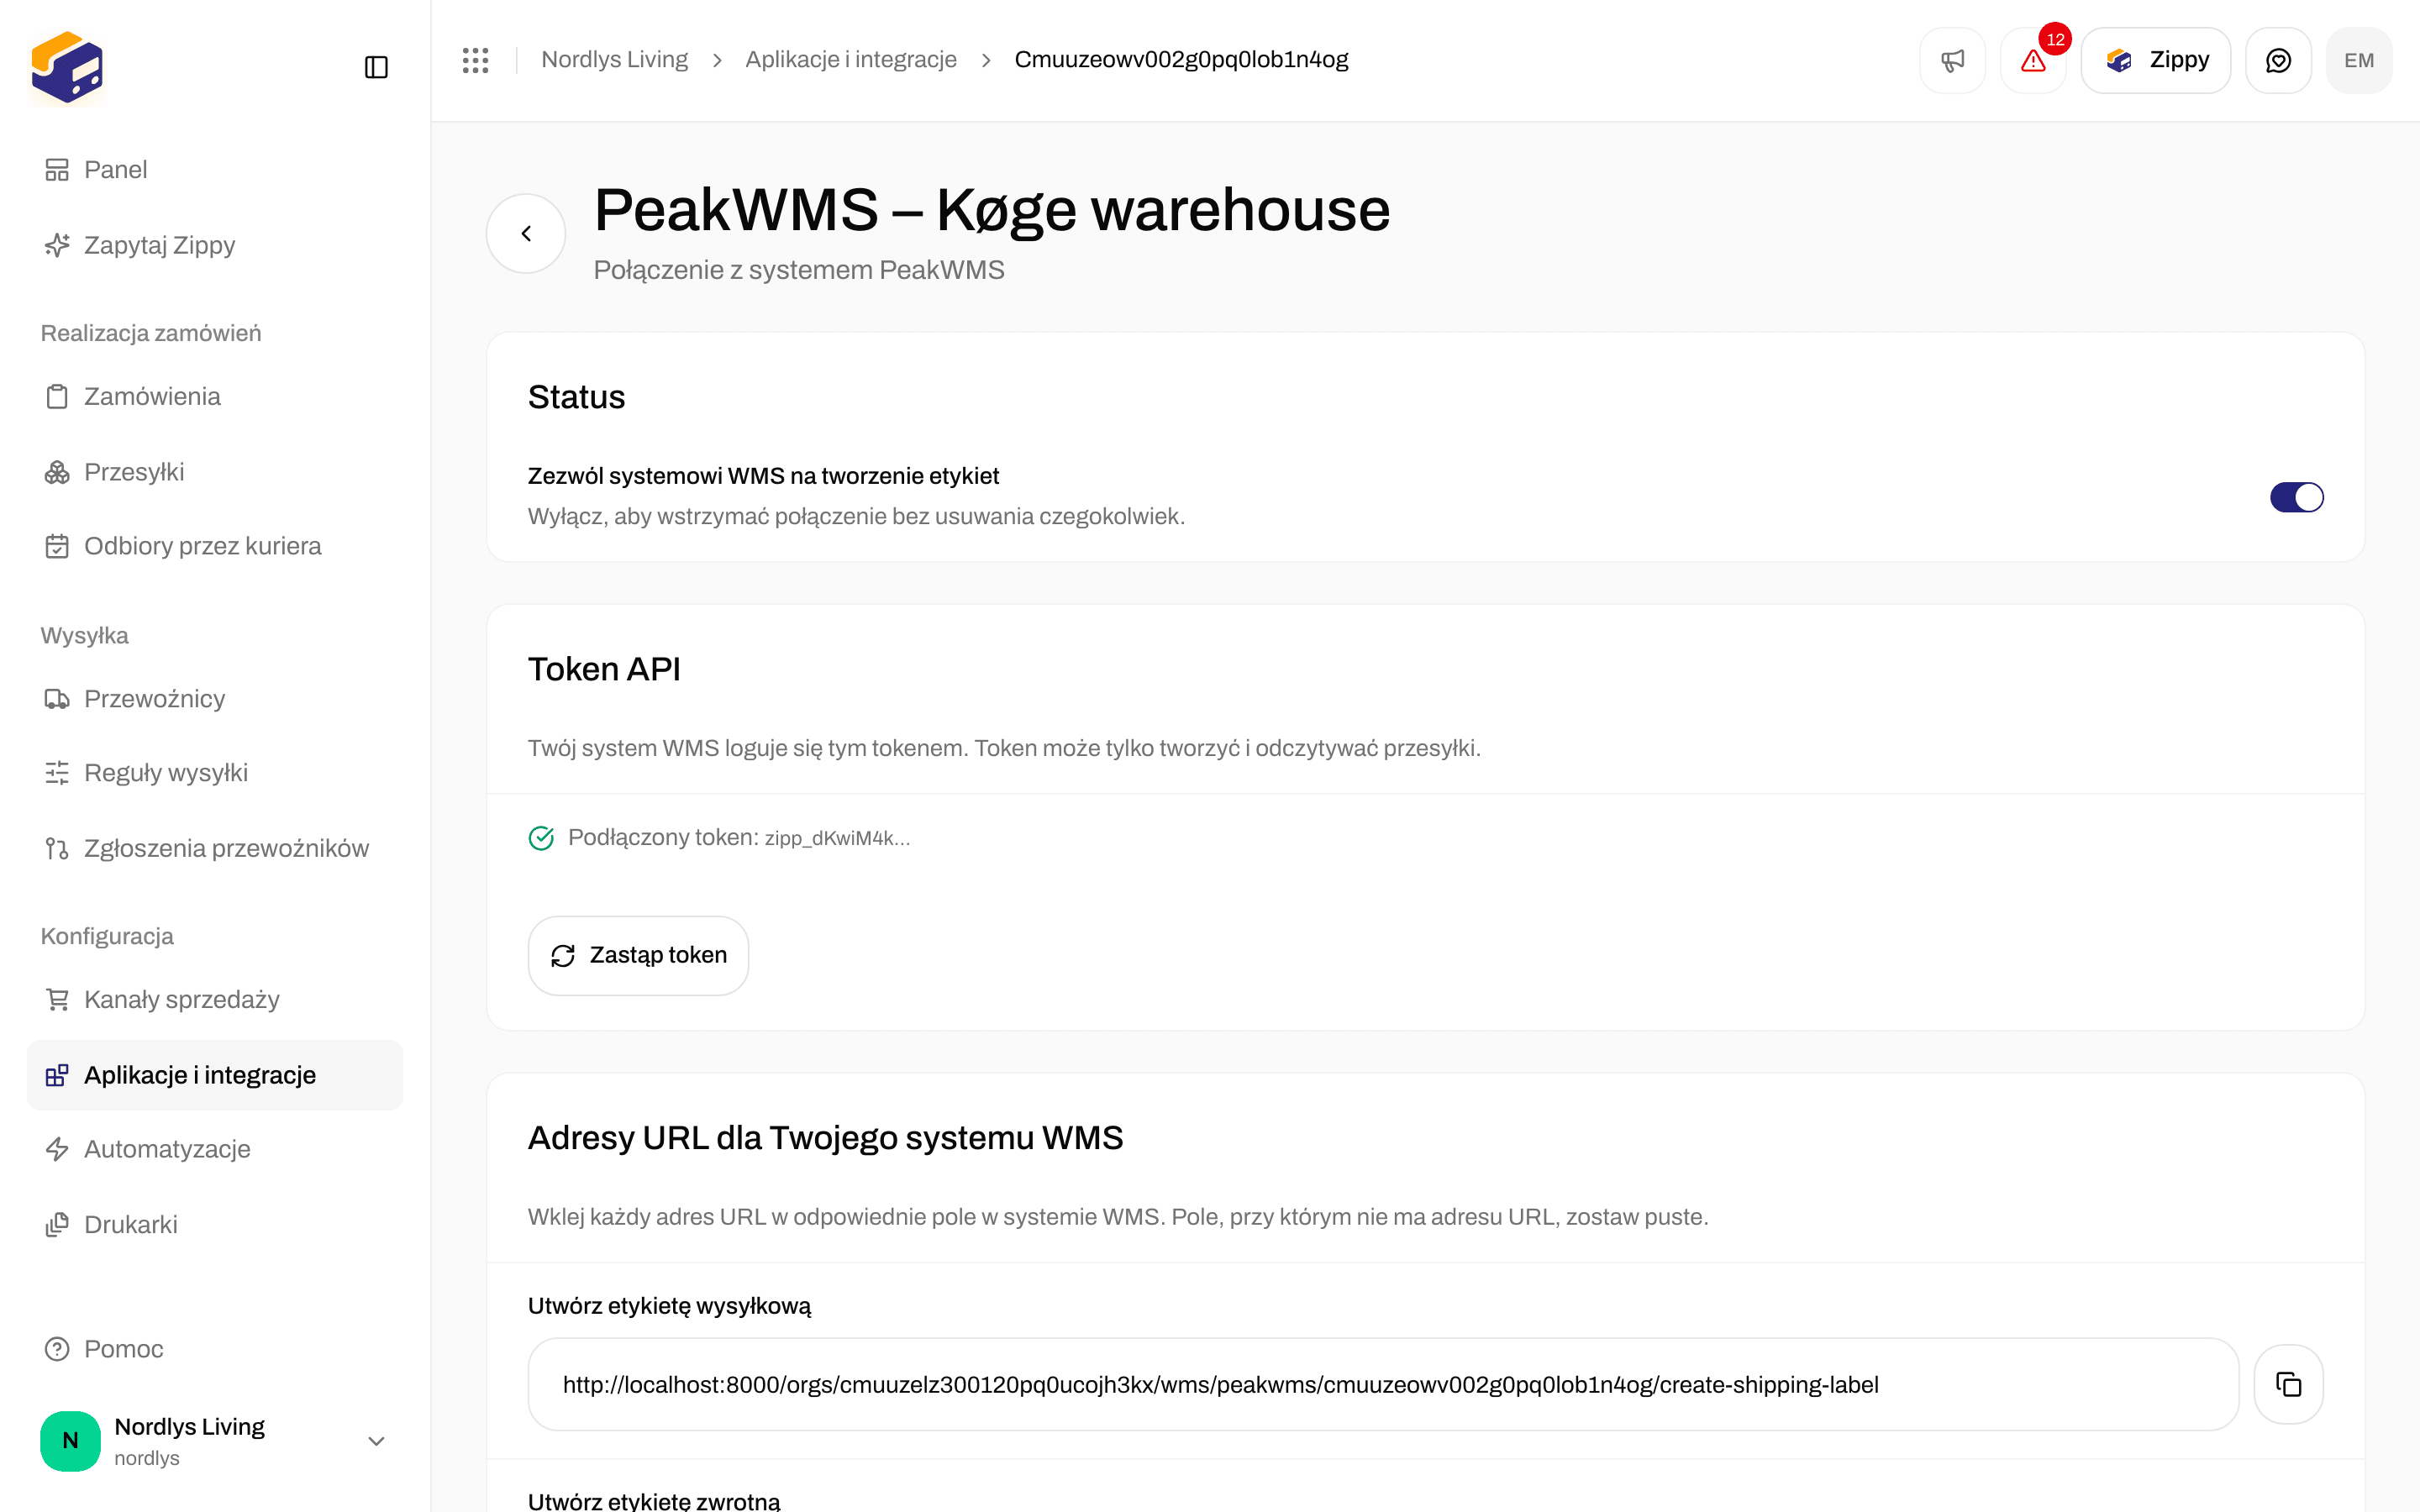
Task: Open Zgłoszenia przewoźników
Action: (x=215, y=848)
